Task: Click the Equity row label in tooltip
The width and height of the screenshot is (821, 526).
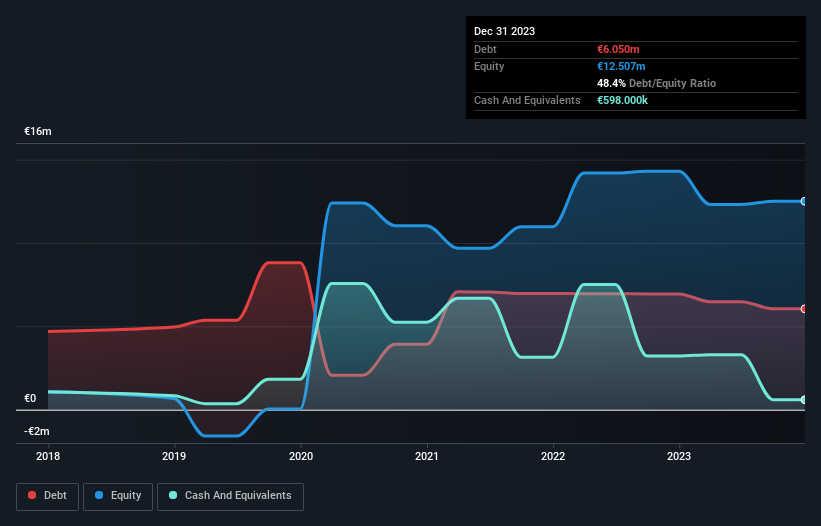Action: point(489,66)
